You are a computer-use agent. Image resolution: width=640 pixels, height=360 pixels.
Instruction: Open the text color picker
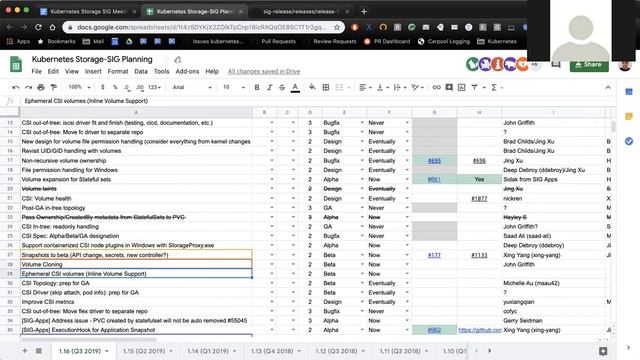(295, 87)
